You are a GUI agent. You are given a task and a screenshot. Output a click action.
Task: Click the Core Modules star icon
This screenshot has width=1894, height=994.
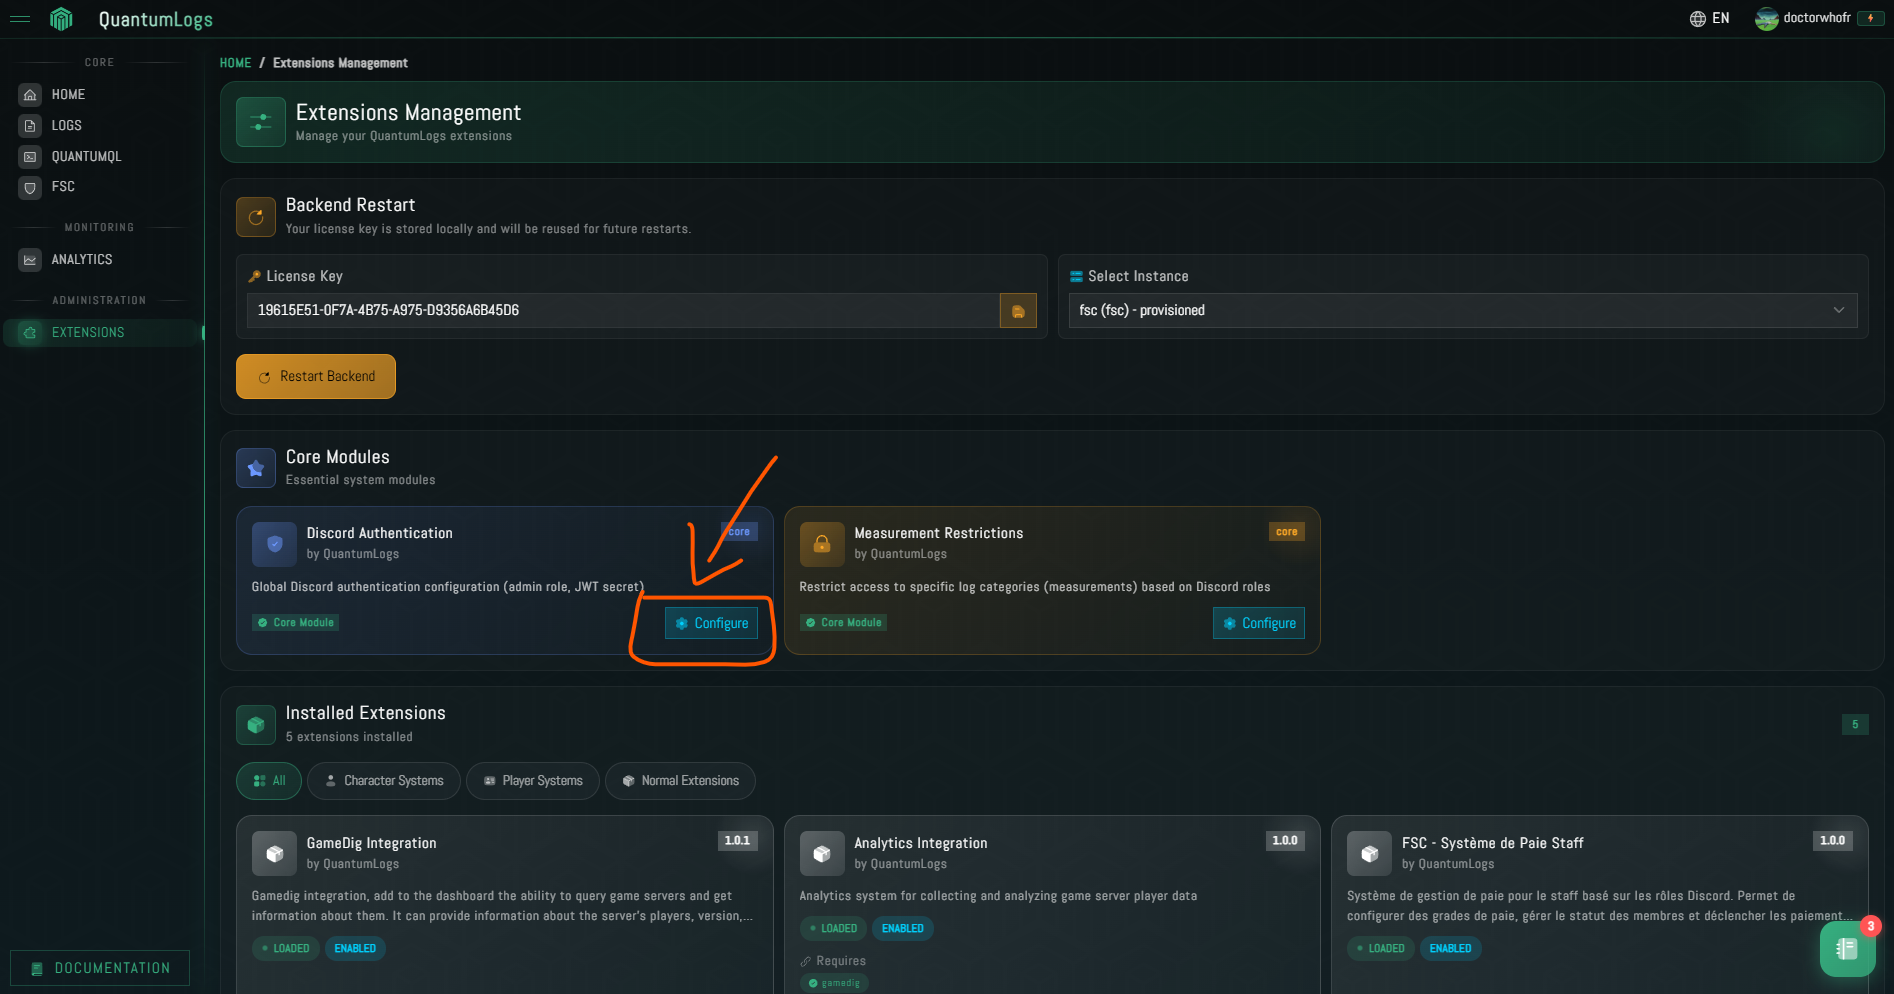[x=256, y=468]
